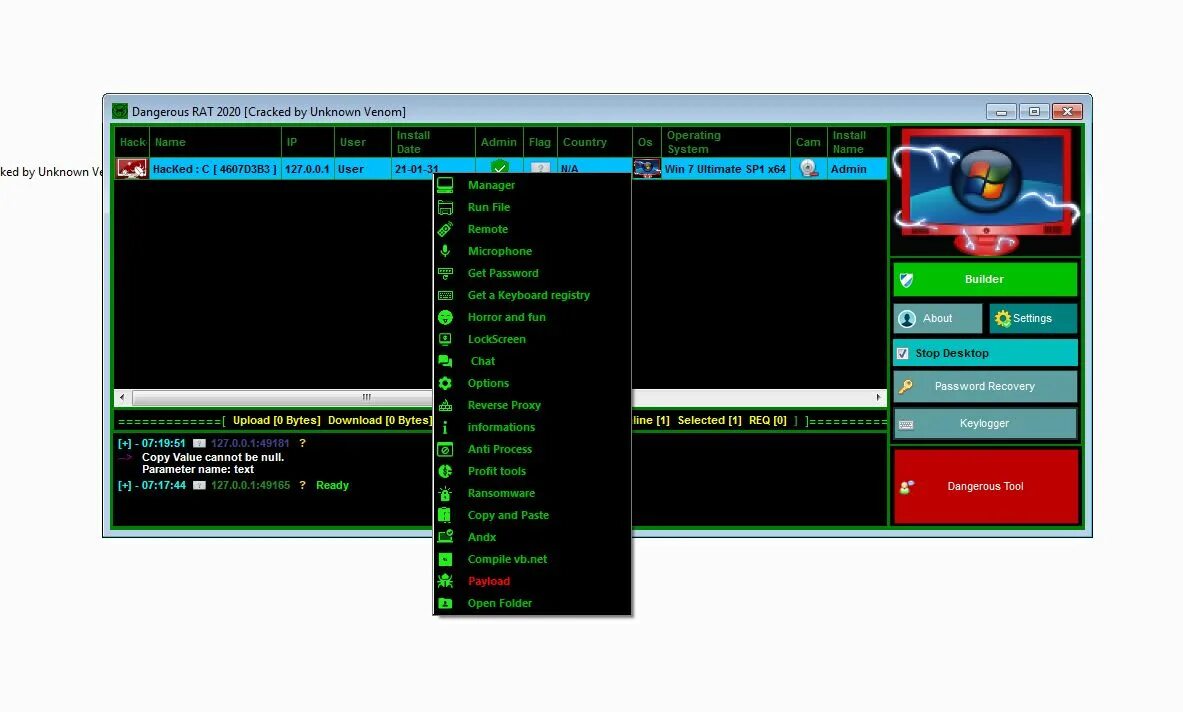The height and width of the screenshot is (712, 1183).
Task: Click the Compile vb.net icon
Action: (445, 559)
